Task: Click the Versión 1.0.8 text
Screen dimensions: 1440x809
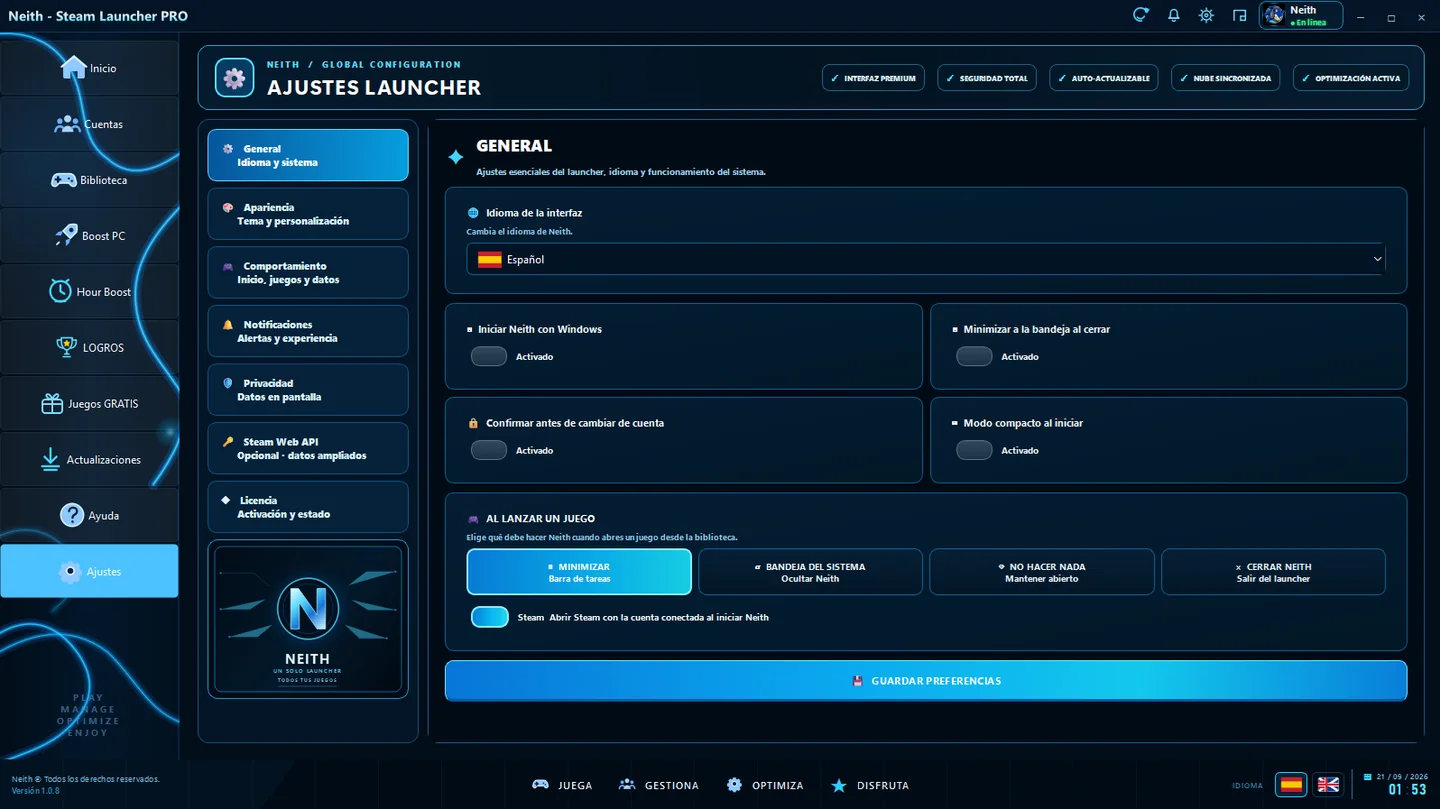Action: click(36, 791)
